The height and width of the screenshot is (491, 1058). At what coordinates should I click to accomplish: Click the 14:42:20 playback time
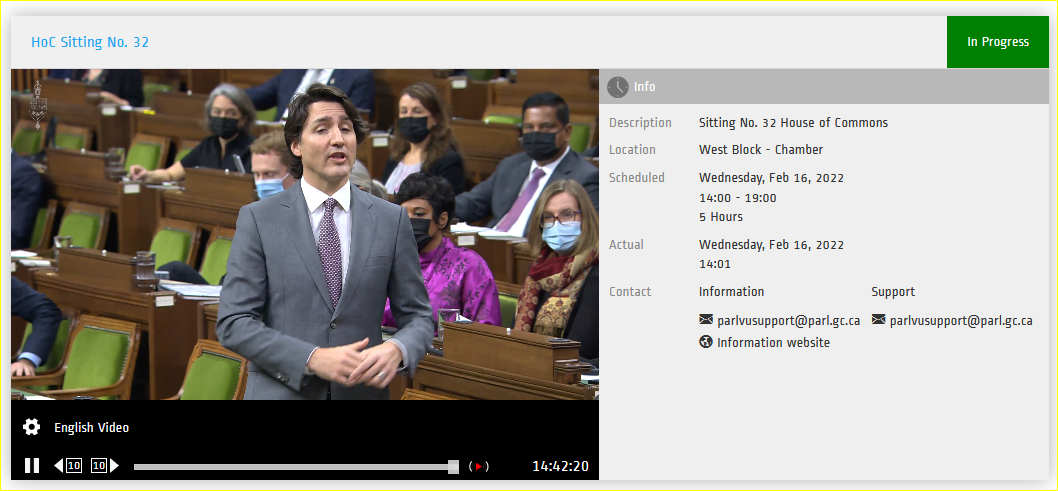(560, 466)
